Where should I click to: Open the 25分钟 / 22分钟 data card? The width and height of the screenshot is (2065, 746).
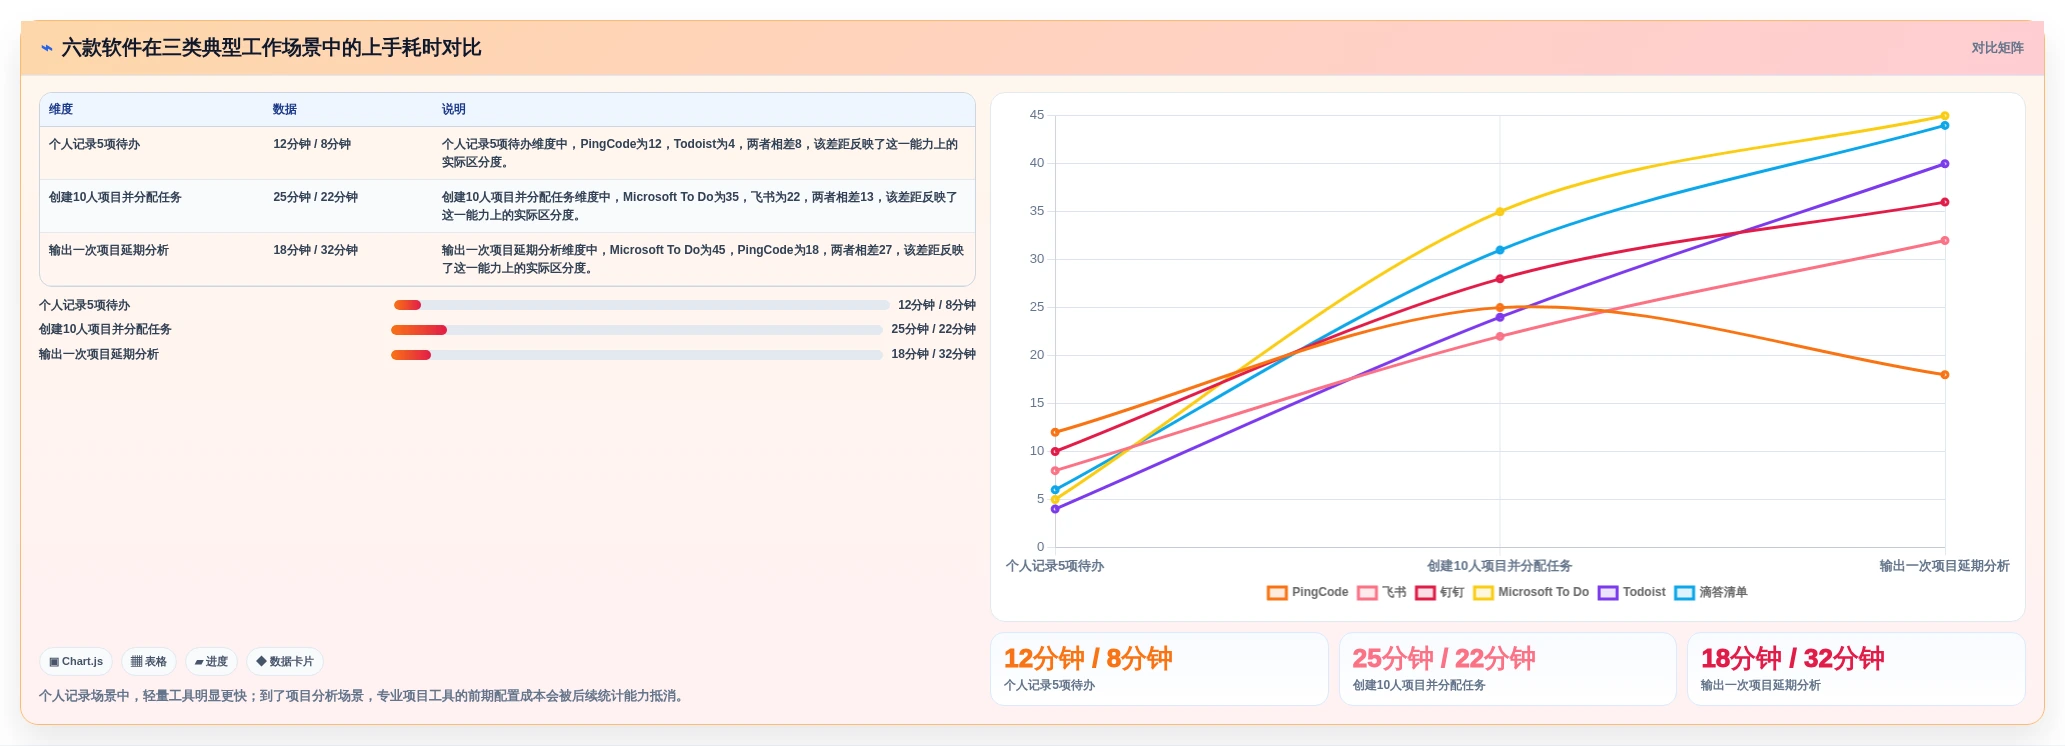[x=1508, y=669]
